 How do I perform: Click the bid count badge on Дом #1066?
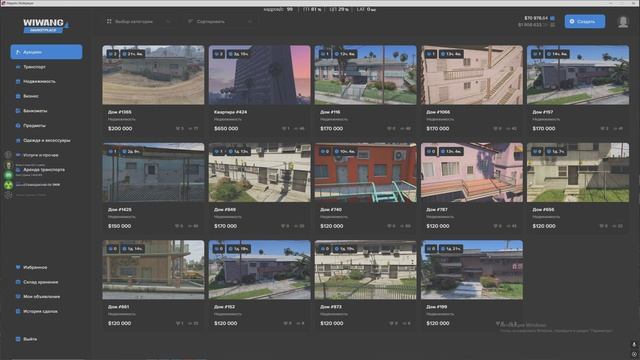[431, 54]
